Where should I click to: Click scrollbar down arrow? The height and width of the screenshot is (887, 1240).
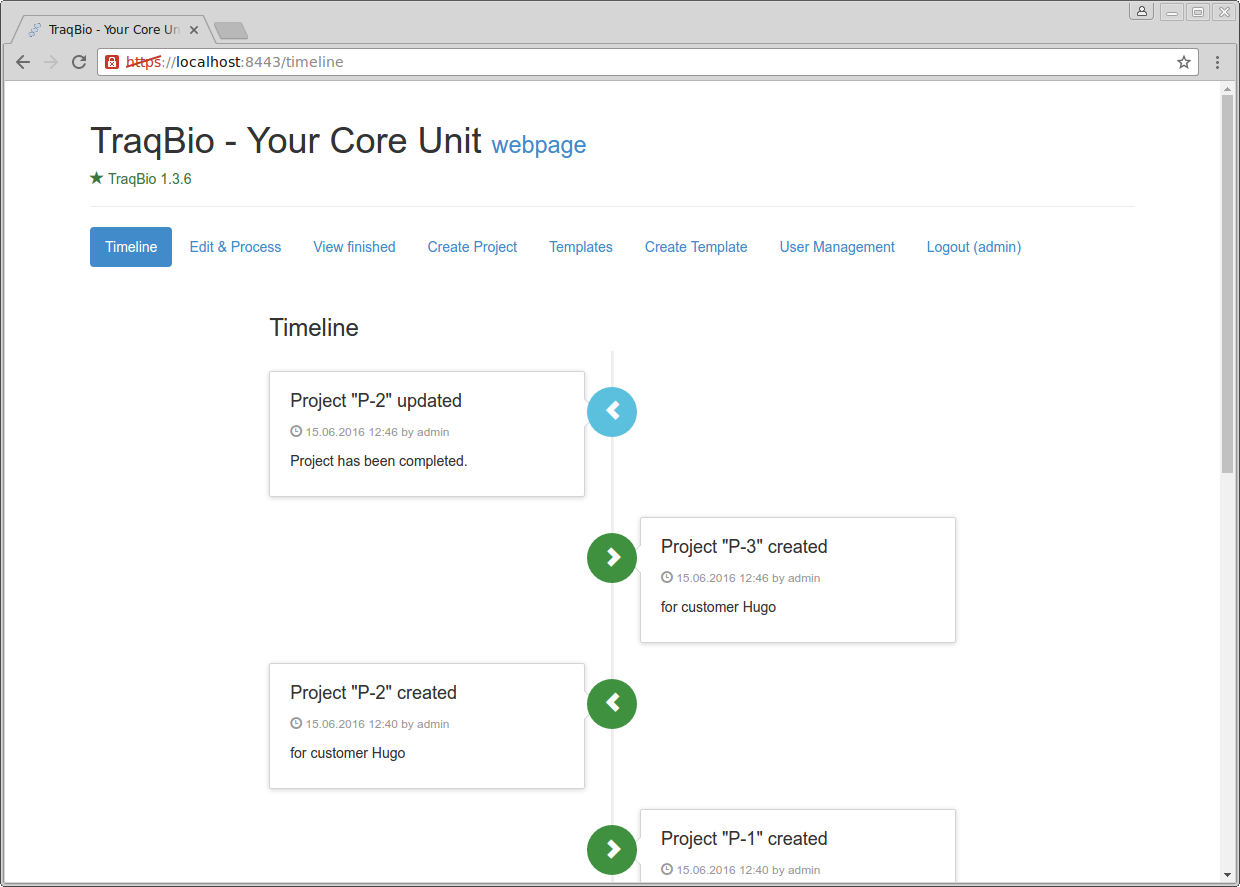pos(1228,875)
